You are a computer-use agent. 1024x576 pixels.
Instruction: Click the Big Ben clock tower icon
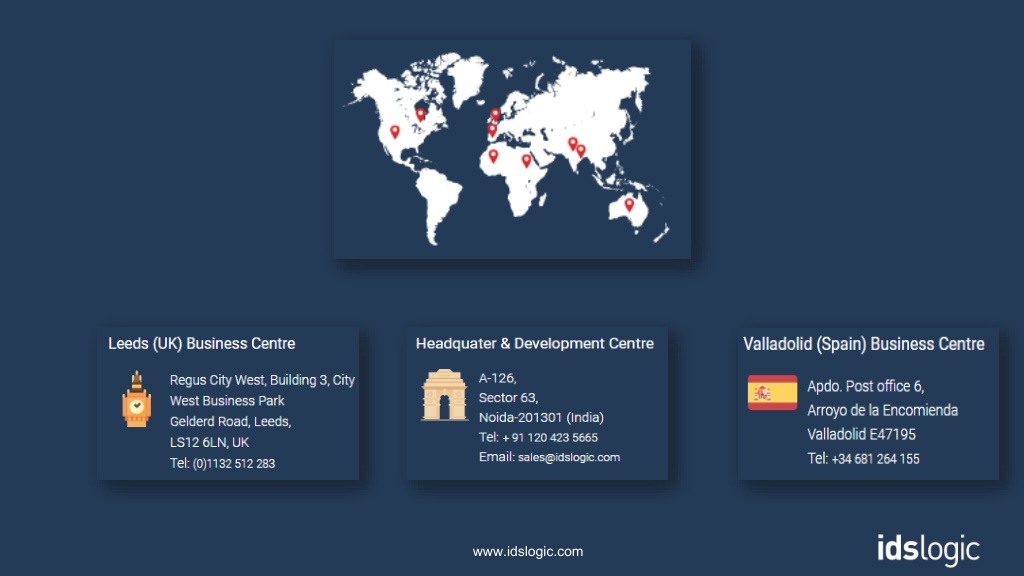136,399
